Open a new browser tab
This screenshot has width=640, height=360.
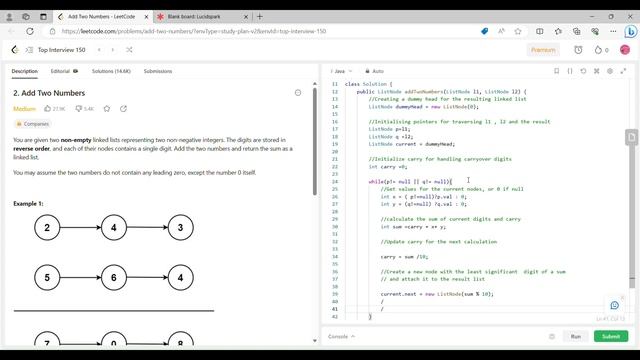(260, 17)
